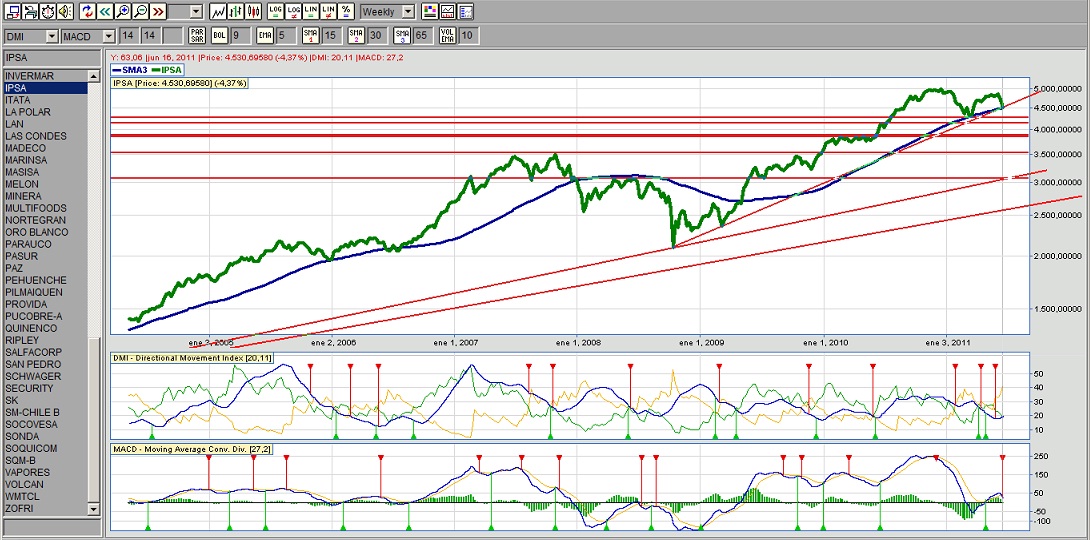Toggle the VOL EMA overlay
This screenshot has width=1090, height=540.
[447, 36]
